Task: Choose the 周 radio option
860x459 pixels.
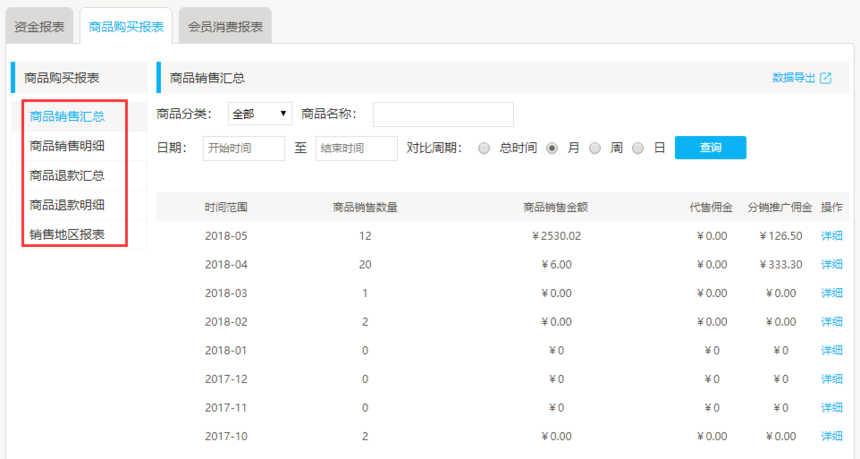Action: 595,148
